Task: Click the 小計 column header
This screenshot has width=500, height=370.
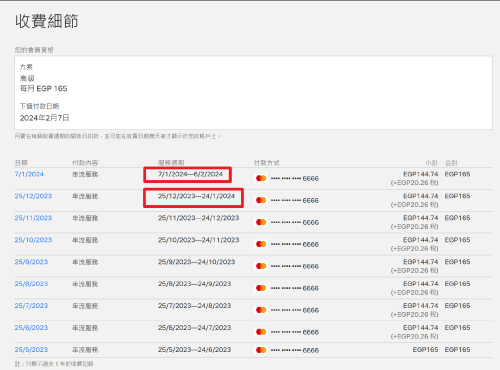Action: tap(431, 163)
